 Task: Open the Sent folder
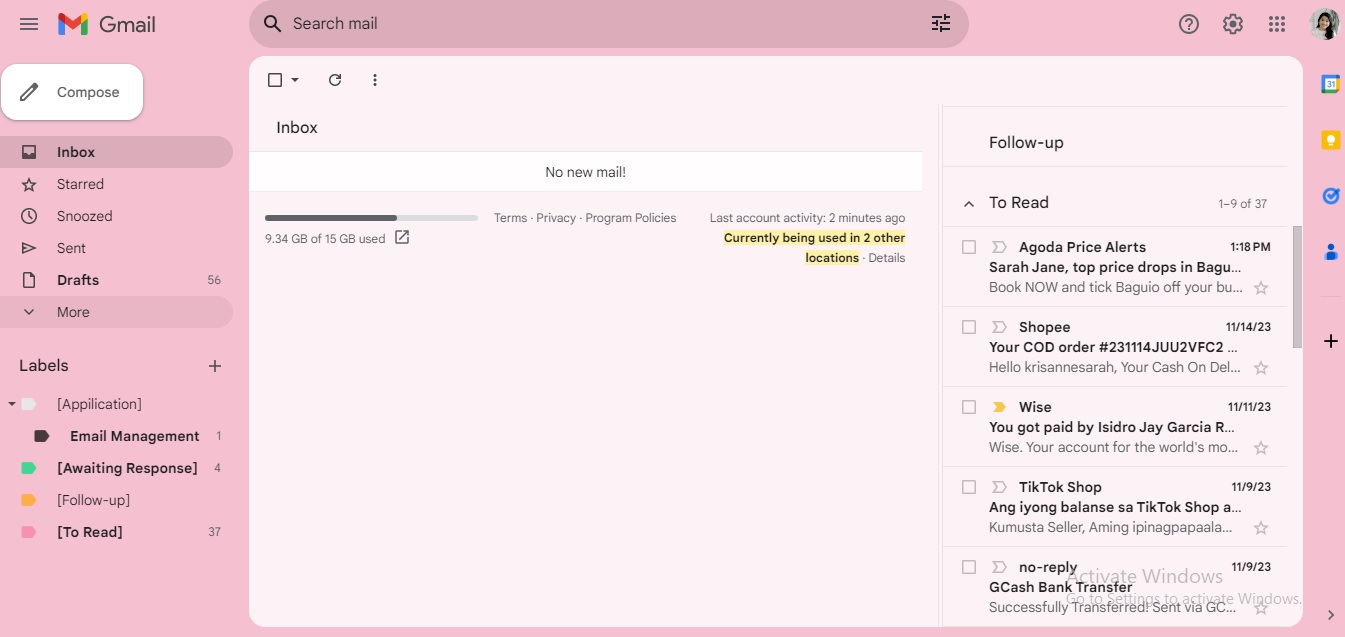click(x=116, y=248)
